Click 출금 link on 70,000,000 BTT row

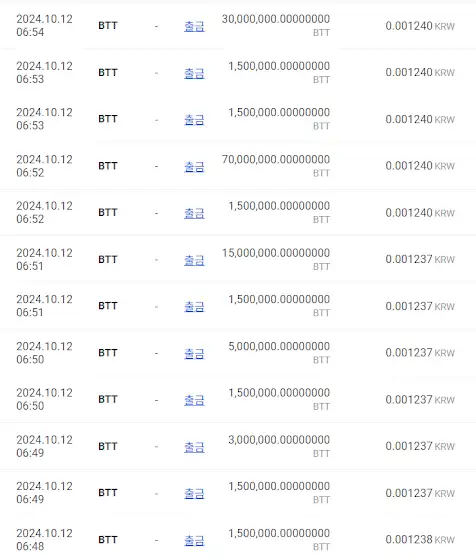pos(194,166)
